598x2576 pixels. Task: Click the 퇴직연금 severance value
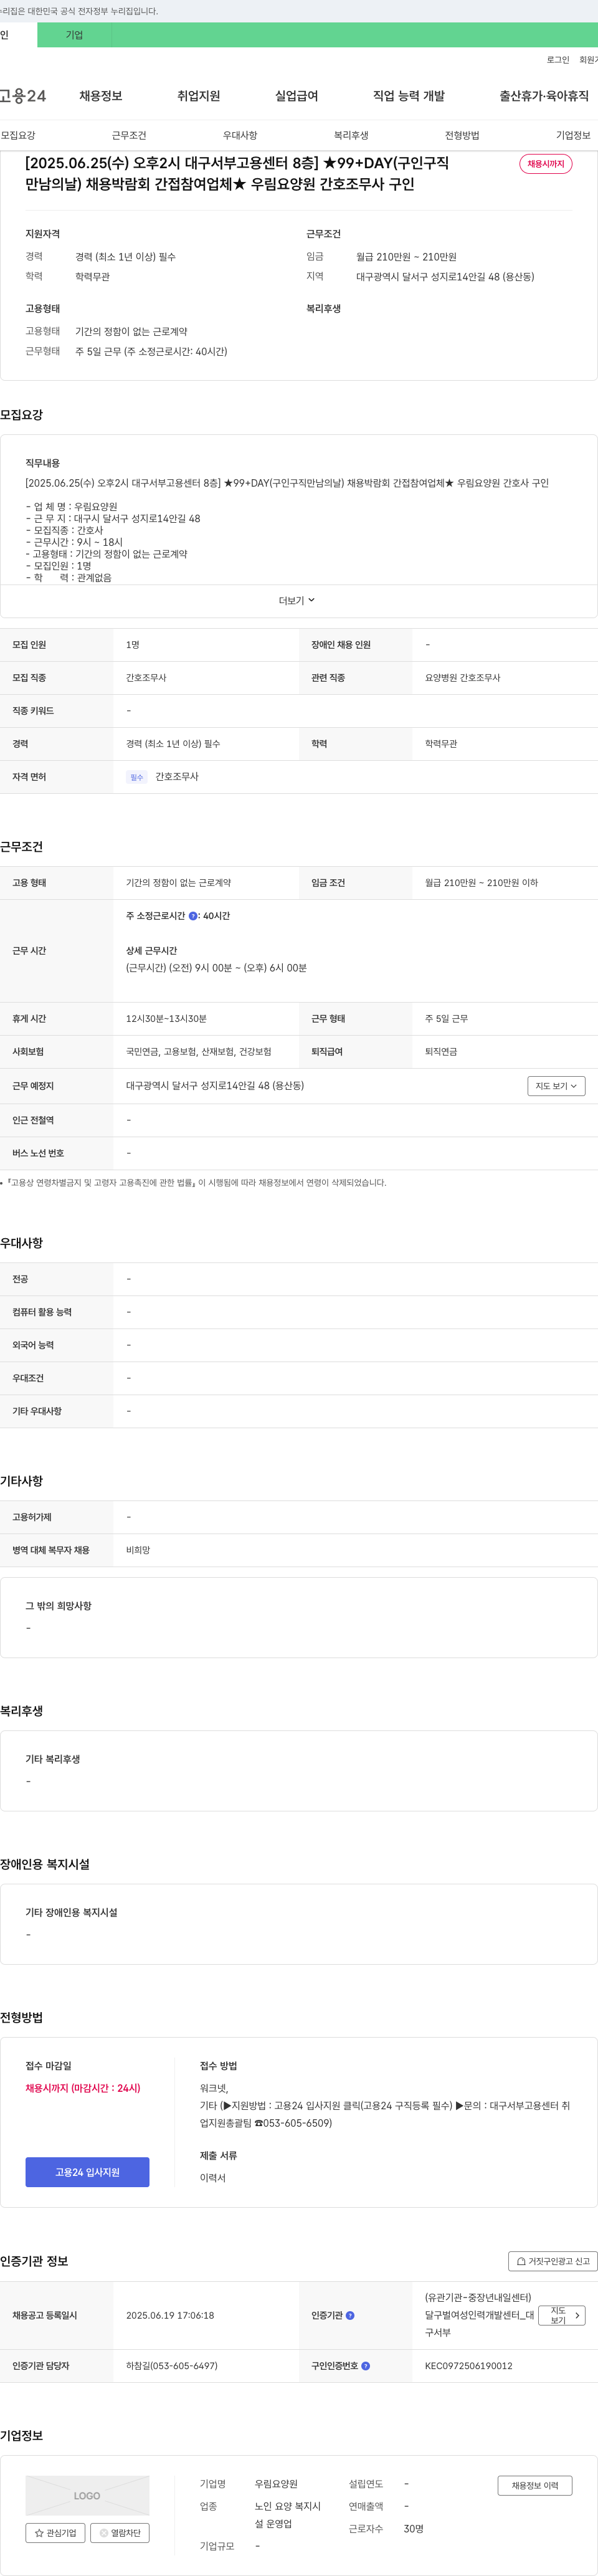coord(441,1052)
